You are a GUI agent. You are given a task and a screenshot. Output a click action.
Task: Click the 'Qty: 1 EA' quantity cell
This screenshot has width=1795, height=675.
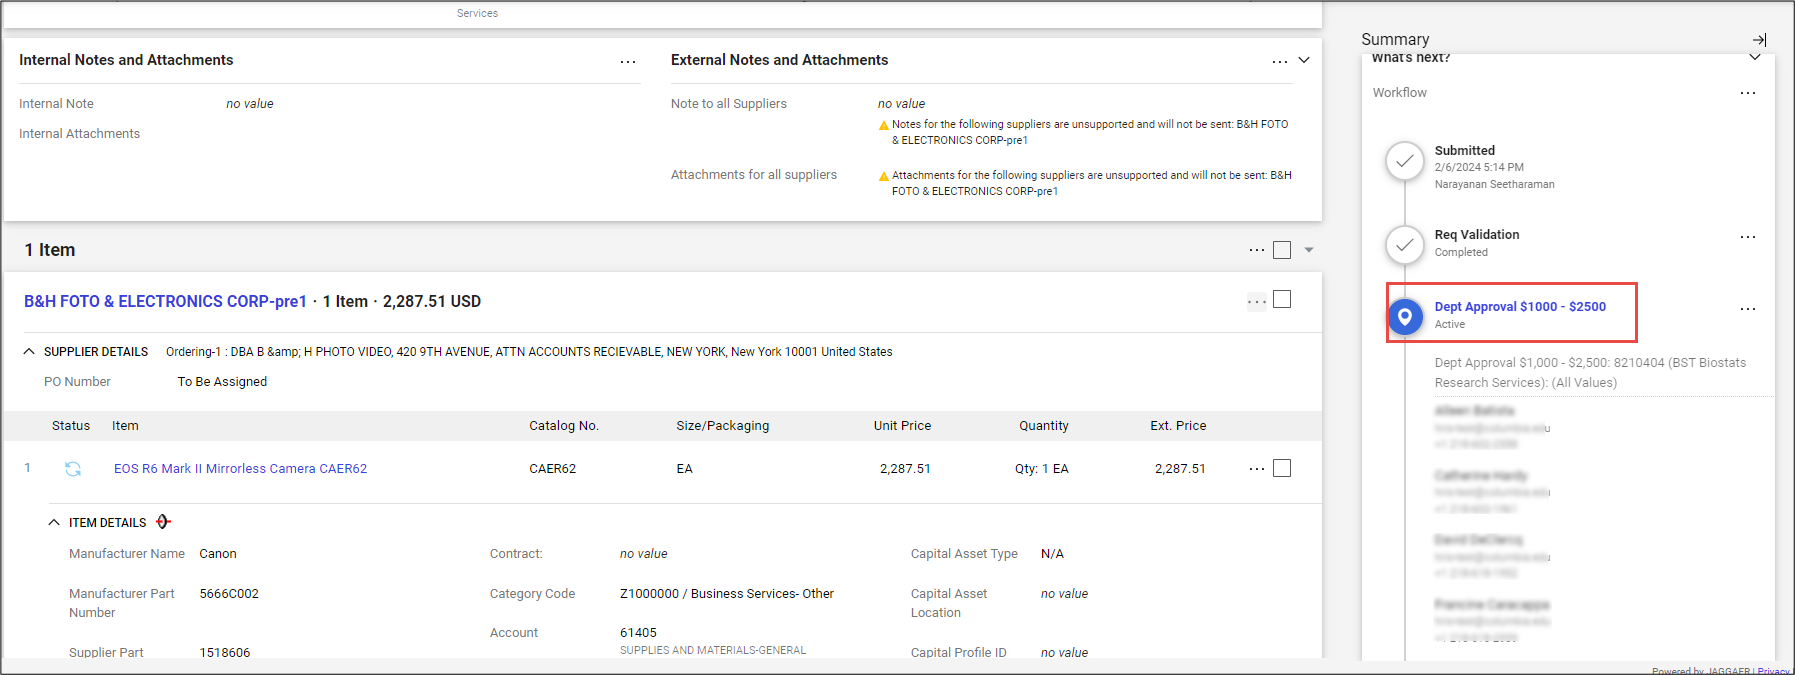[1042, 468]
